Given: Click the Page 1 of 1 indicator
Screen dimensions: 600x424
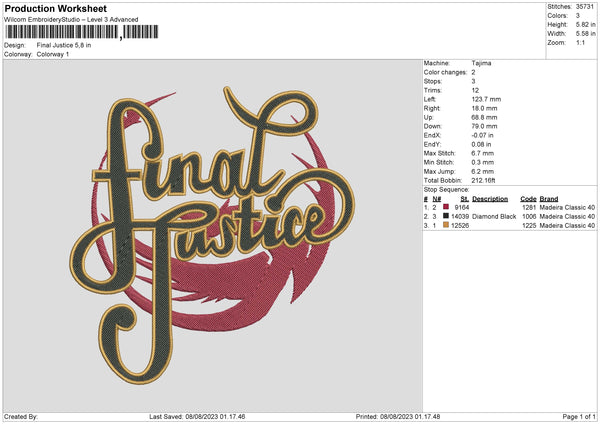Looking at the screenshot, I should pyautogui.click(x=579, y=416).
